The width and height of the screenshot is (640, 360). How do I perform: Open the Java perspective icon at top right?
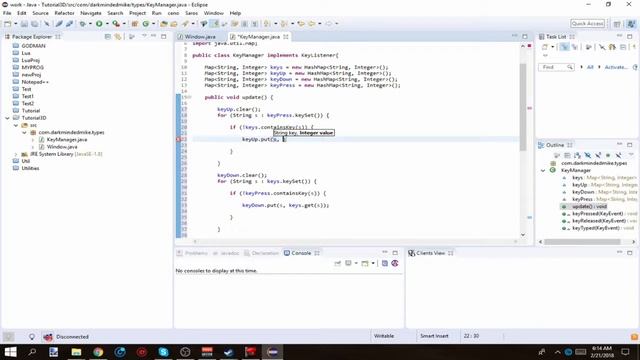tap(631, 24)
